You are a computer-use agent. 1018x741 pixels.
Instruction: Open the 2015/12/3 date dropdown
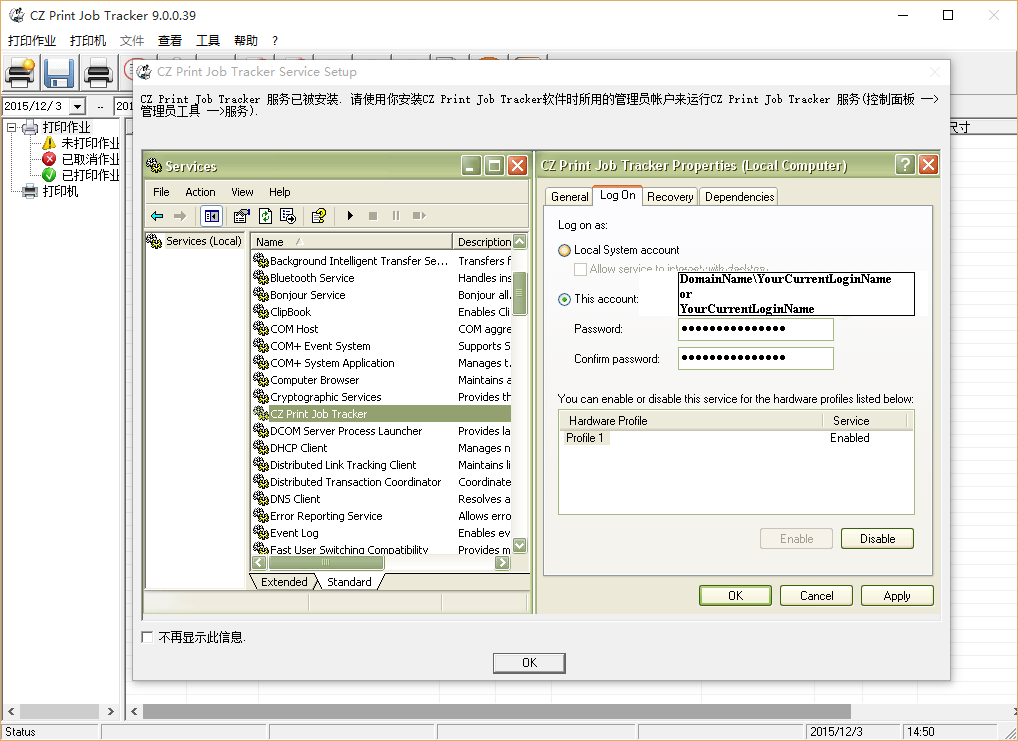(78, 106)
